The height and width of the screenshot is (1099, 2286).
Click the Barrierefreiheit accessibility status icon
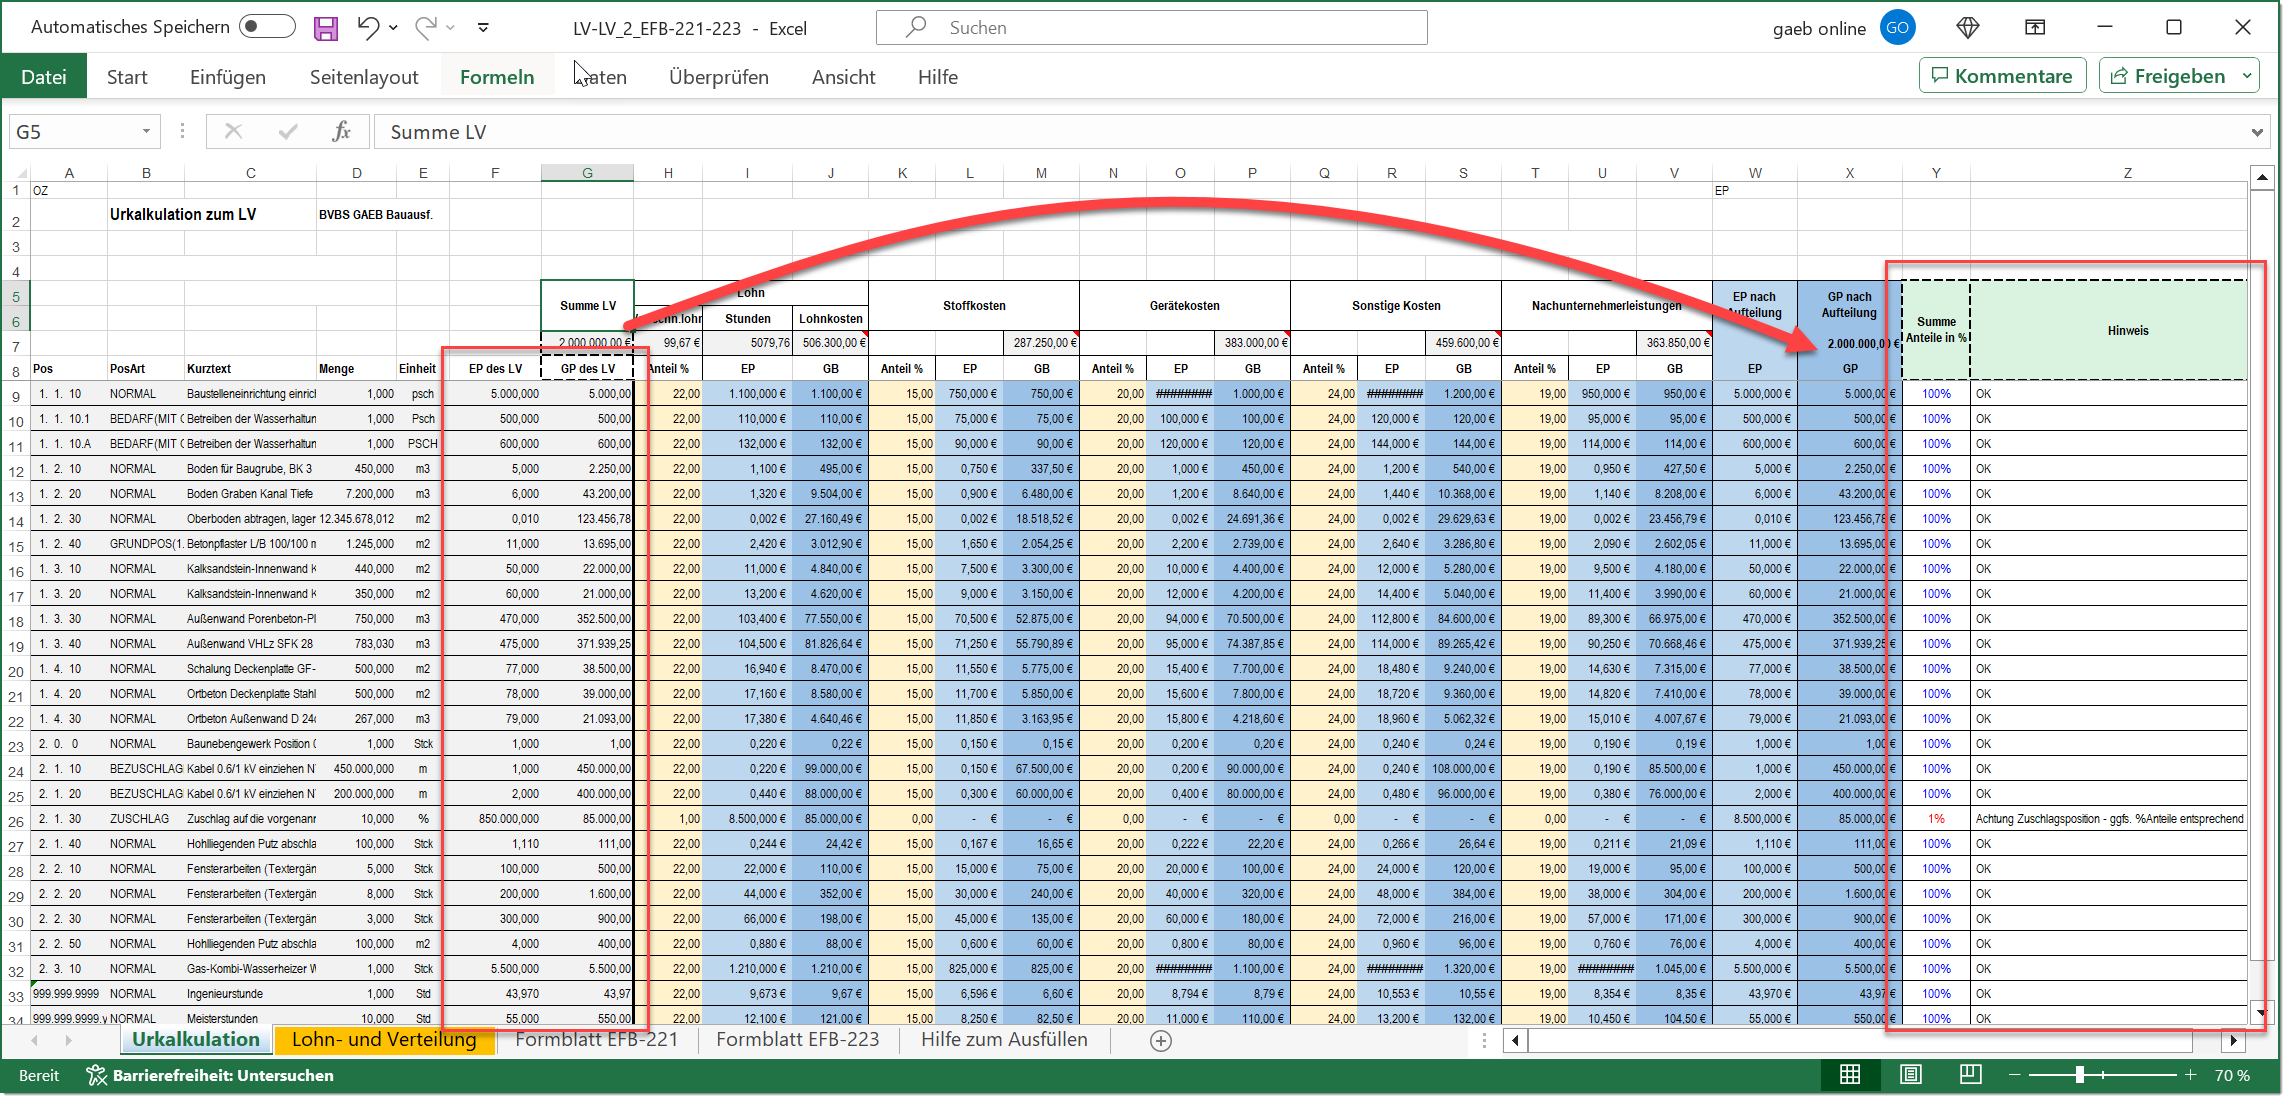click(96, 1075)
